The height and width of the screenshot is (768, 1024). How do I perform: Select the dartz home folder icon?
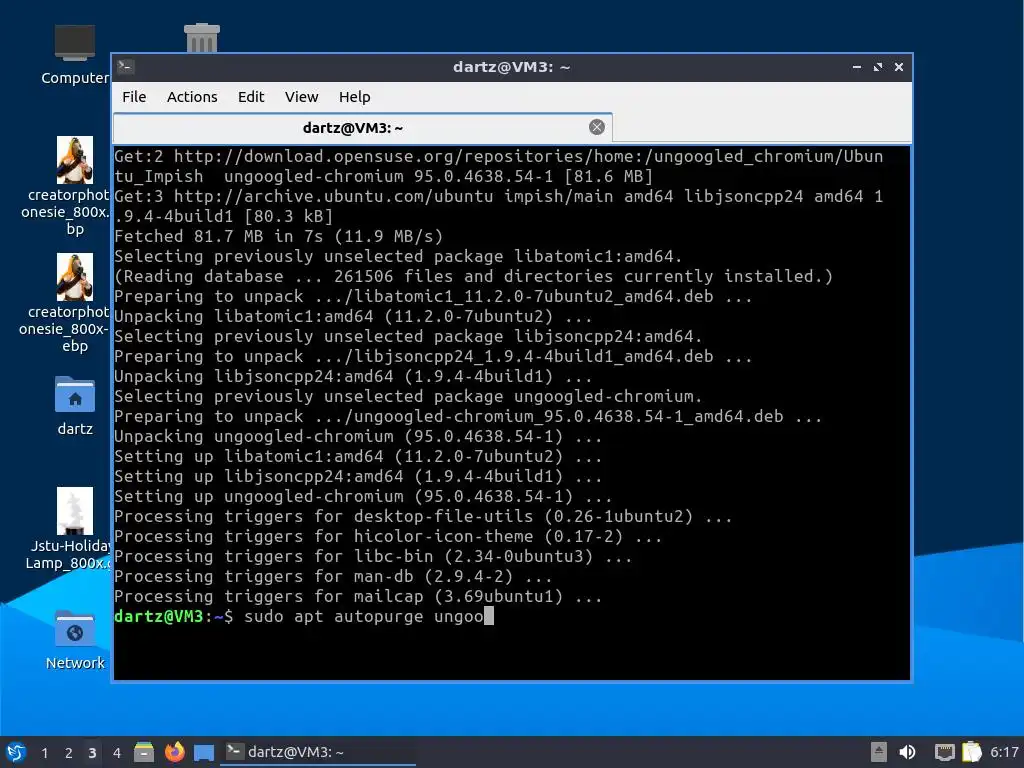click(x=74, y=406)
